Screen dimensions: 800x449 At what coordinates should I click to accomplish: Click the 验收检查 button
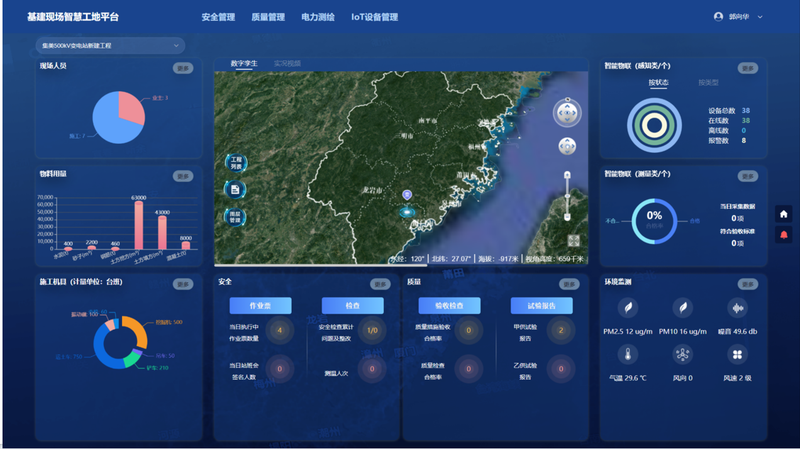pyautogui.click(x=449, y=306)
